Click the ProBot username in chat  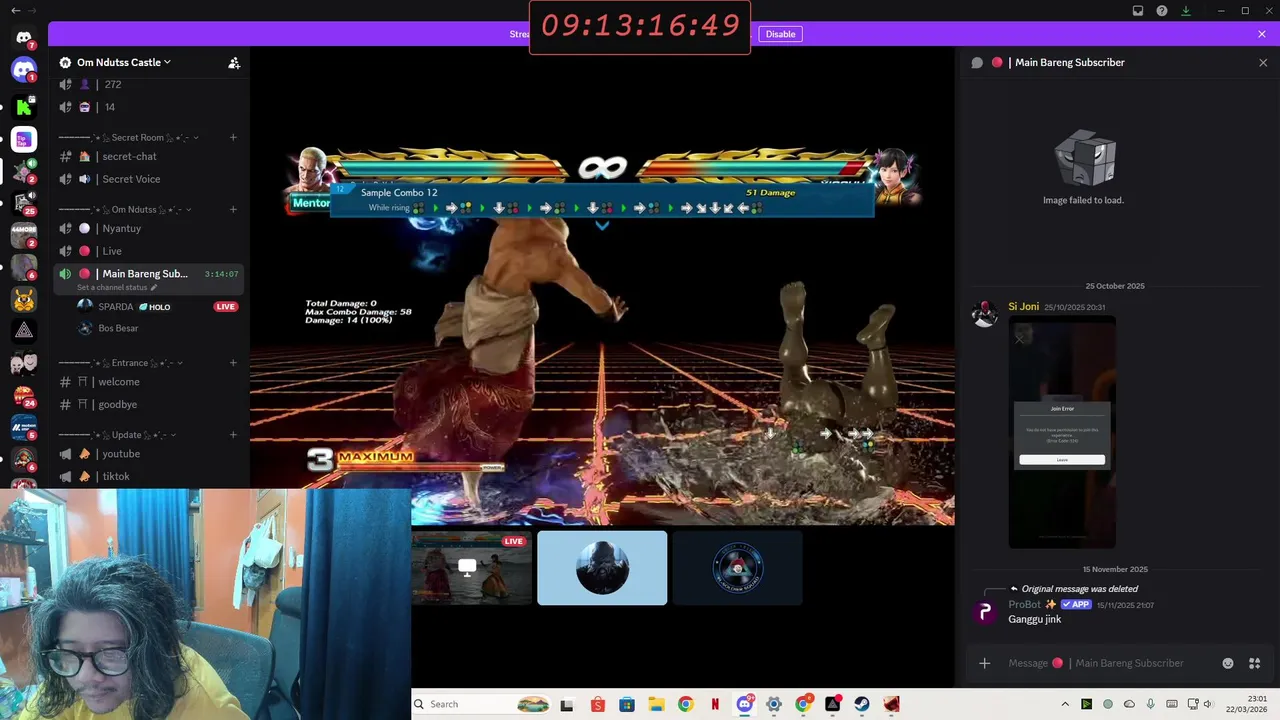click(x=1024, y=604)
